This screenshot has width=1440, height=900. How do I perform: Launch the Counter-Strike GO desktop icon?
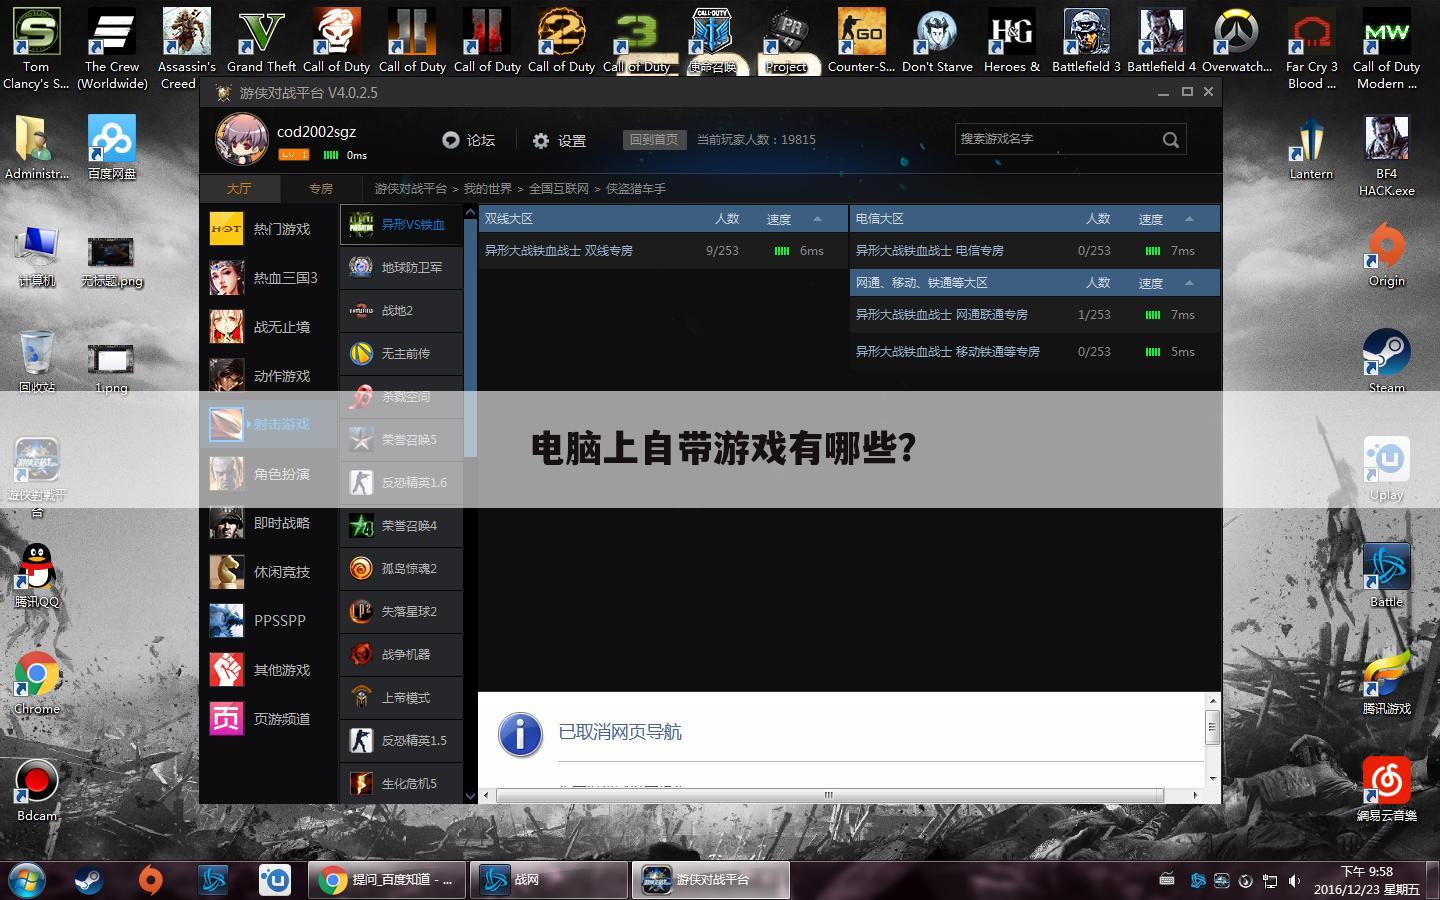coord(861,42)
